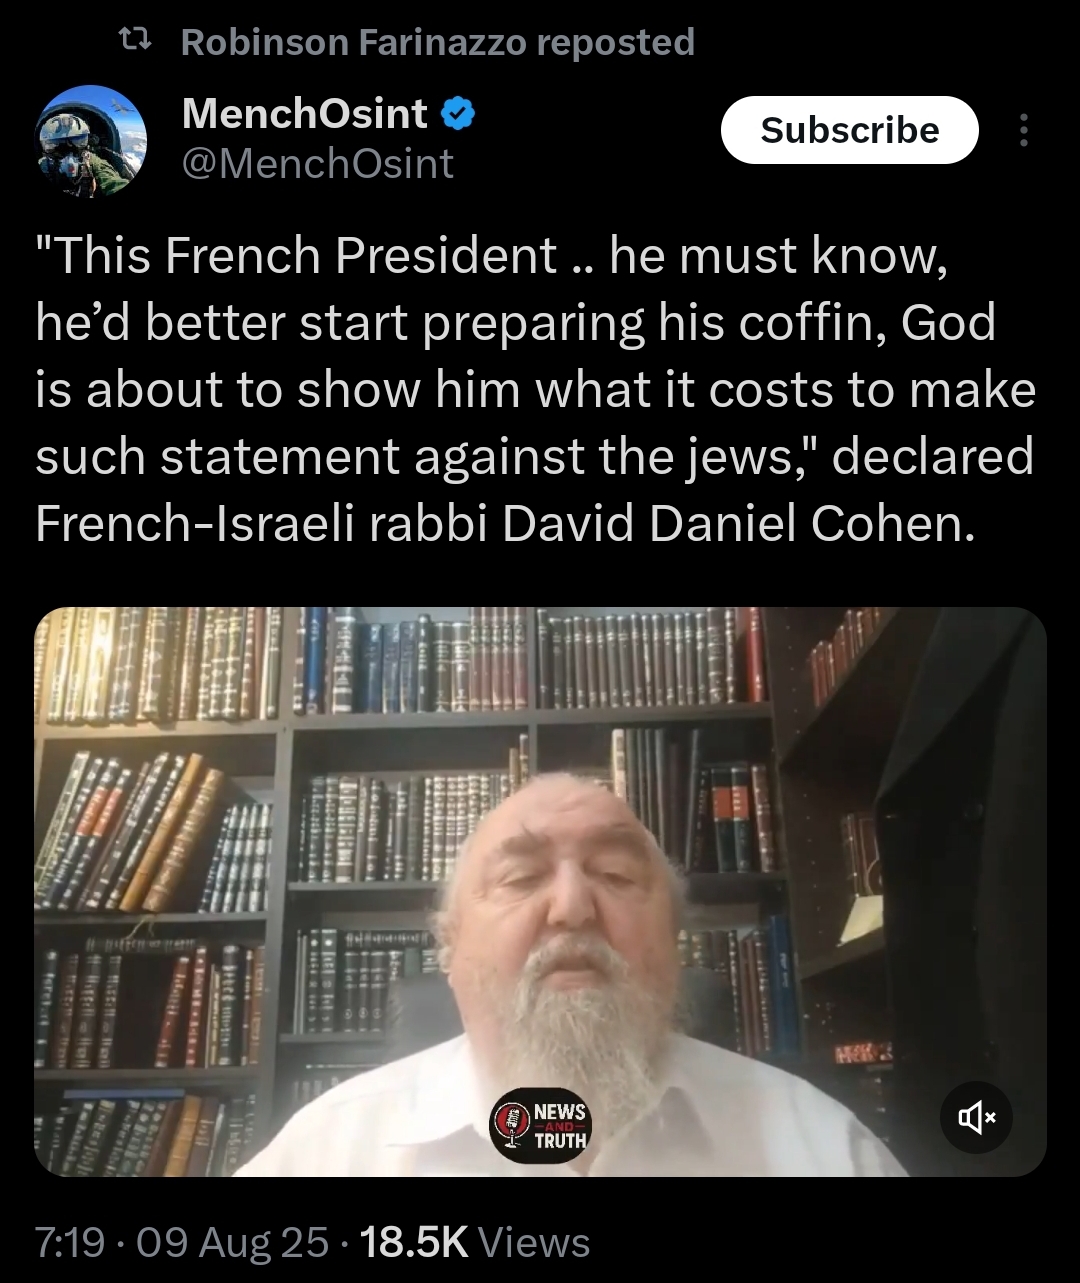Click the fighter pilot image in the avatar

(91, 141)
